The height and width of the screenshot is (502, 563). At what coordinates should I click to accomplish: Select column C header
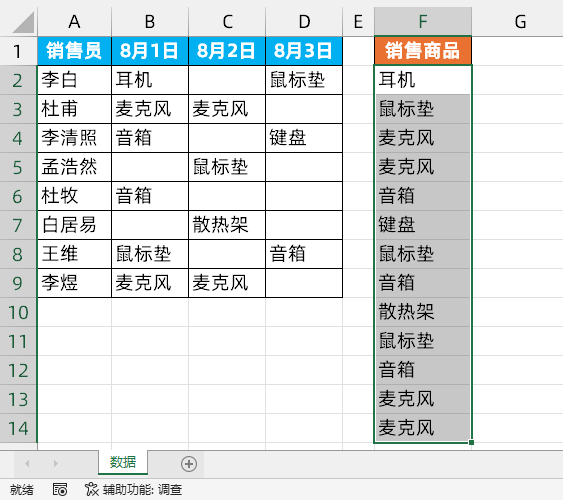pos(227,22)
